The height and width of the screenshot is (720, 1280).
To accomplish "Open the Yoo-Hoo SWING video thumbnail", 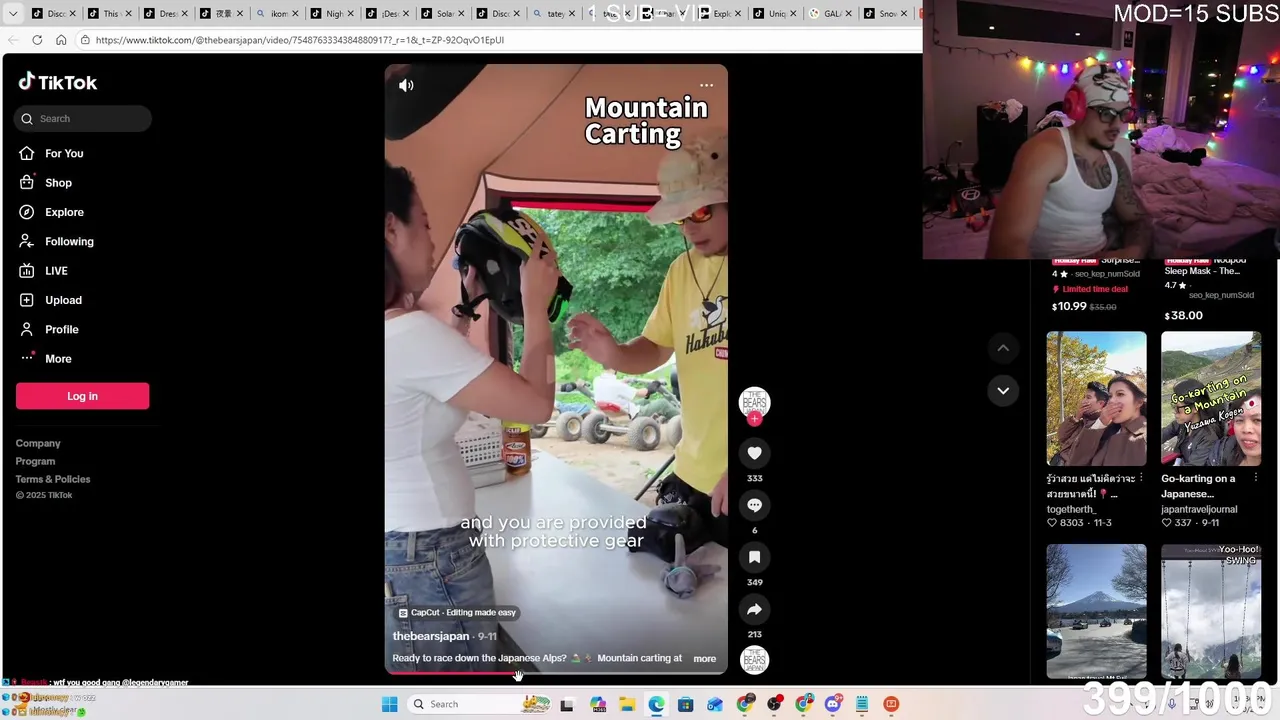I will [1211, 611].
